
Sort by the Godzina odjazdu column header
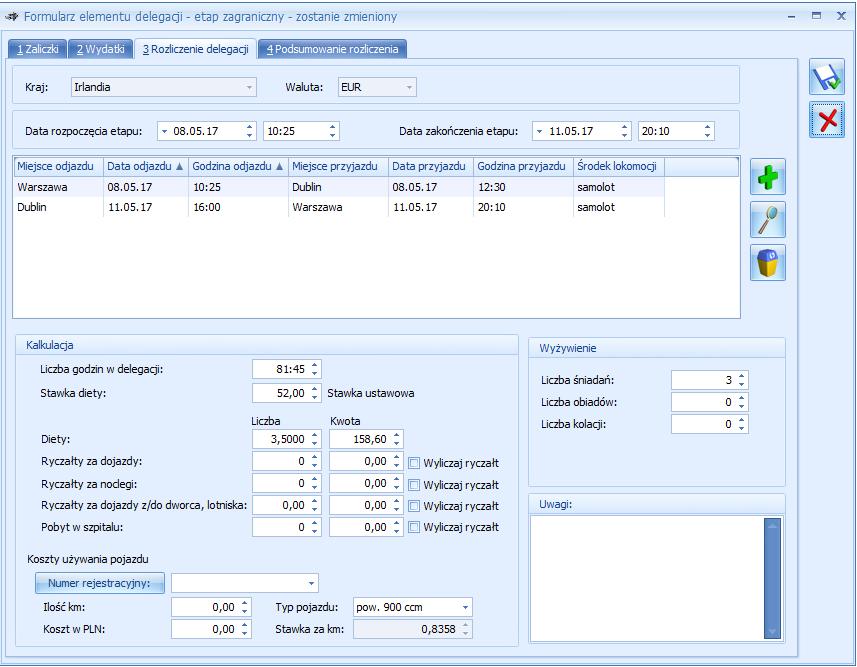(238, 166)
